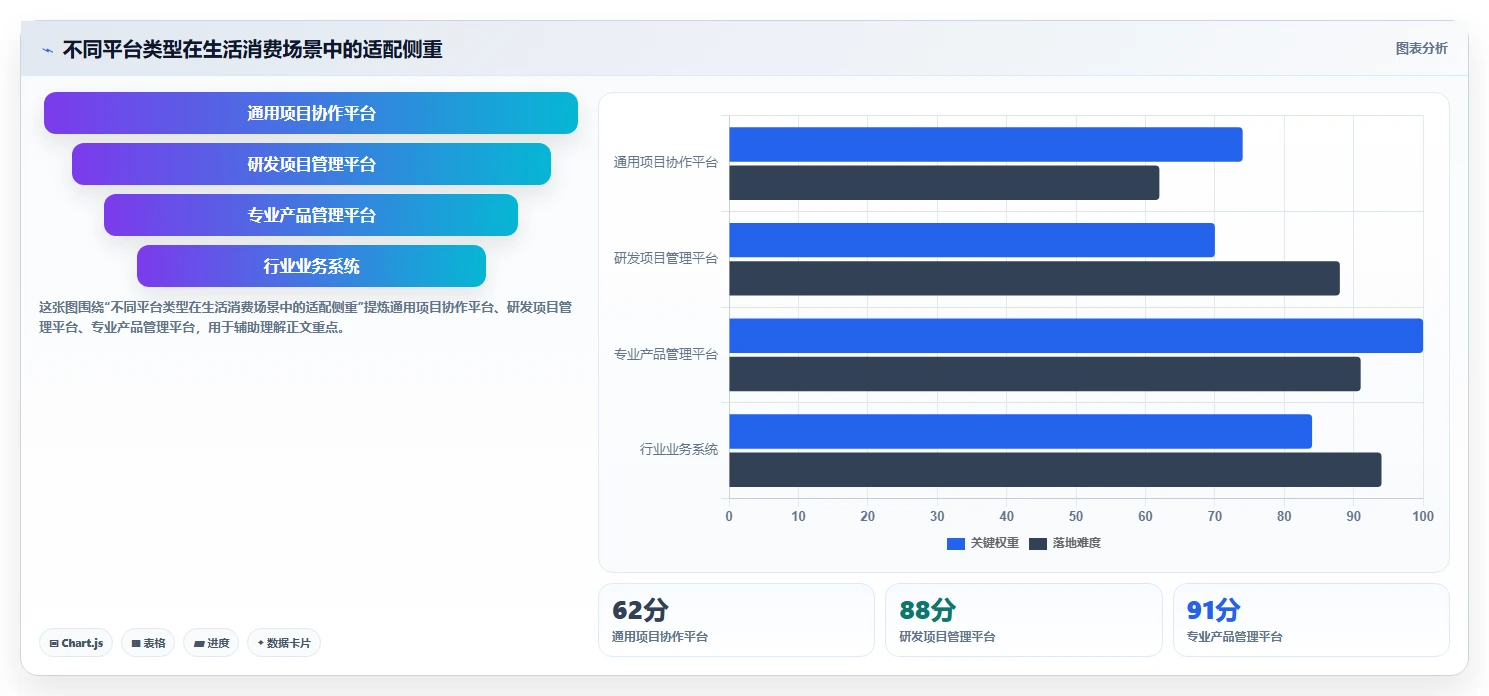Click the x-axis tick labeled 0

point(729,516)
